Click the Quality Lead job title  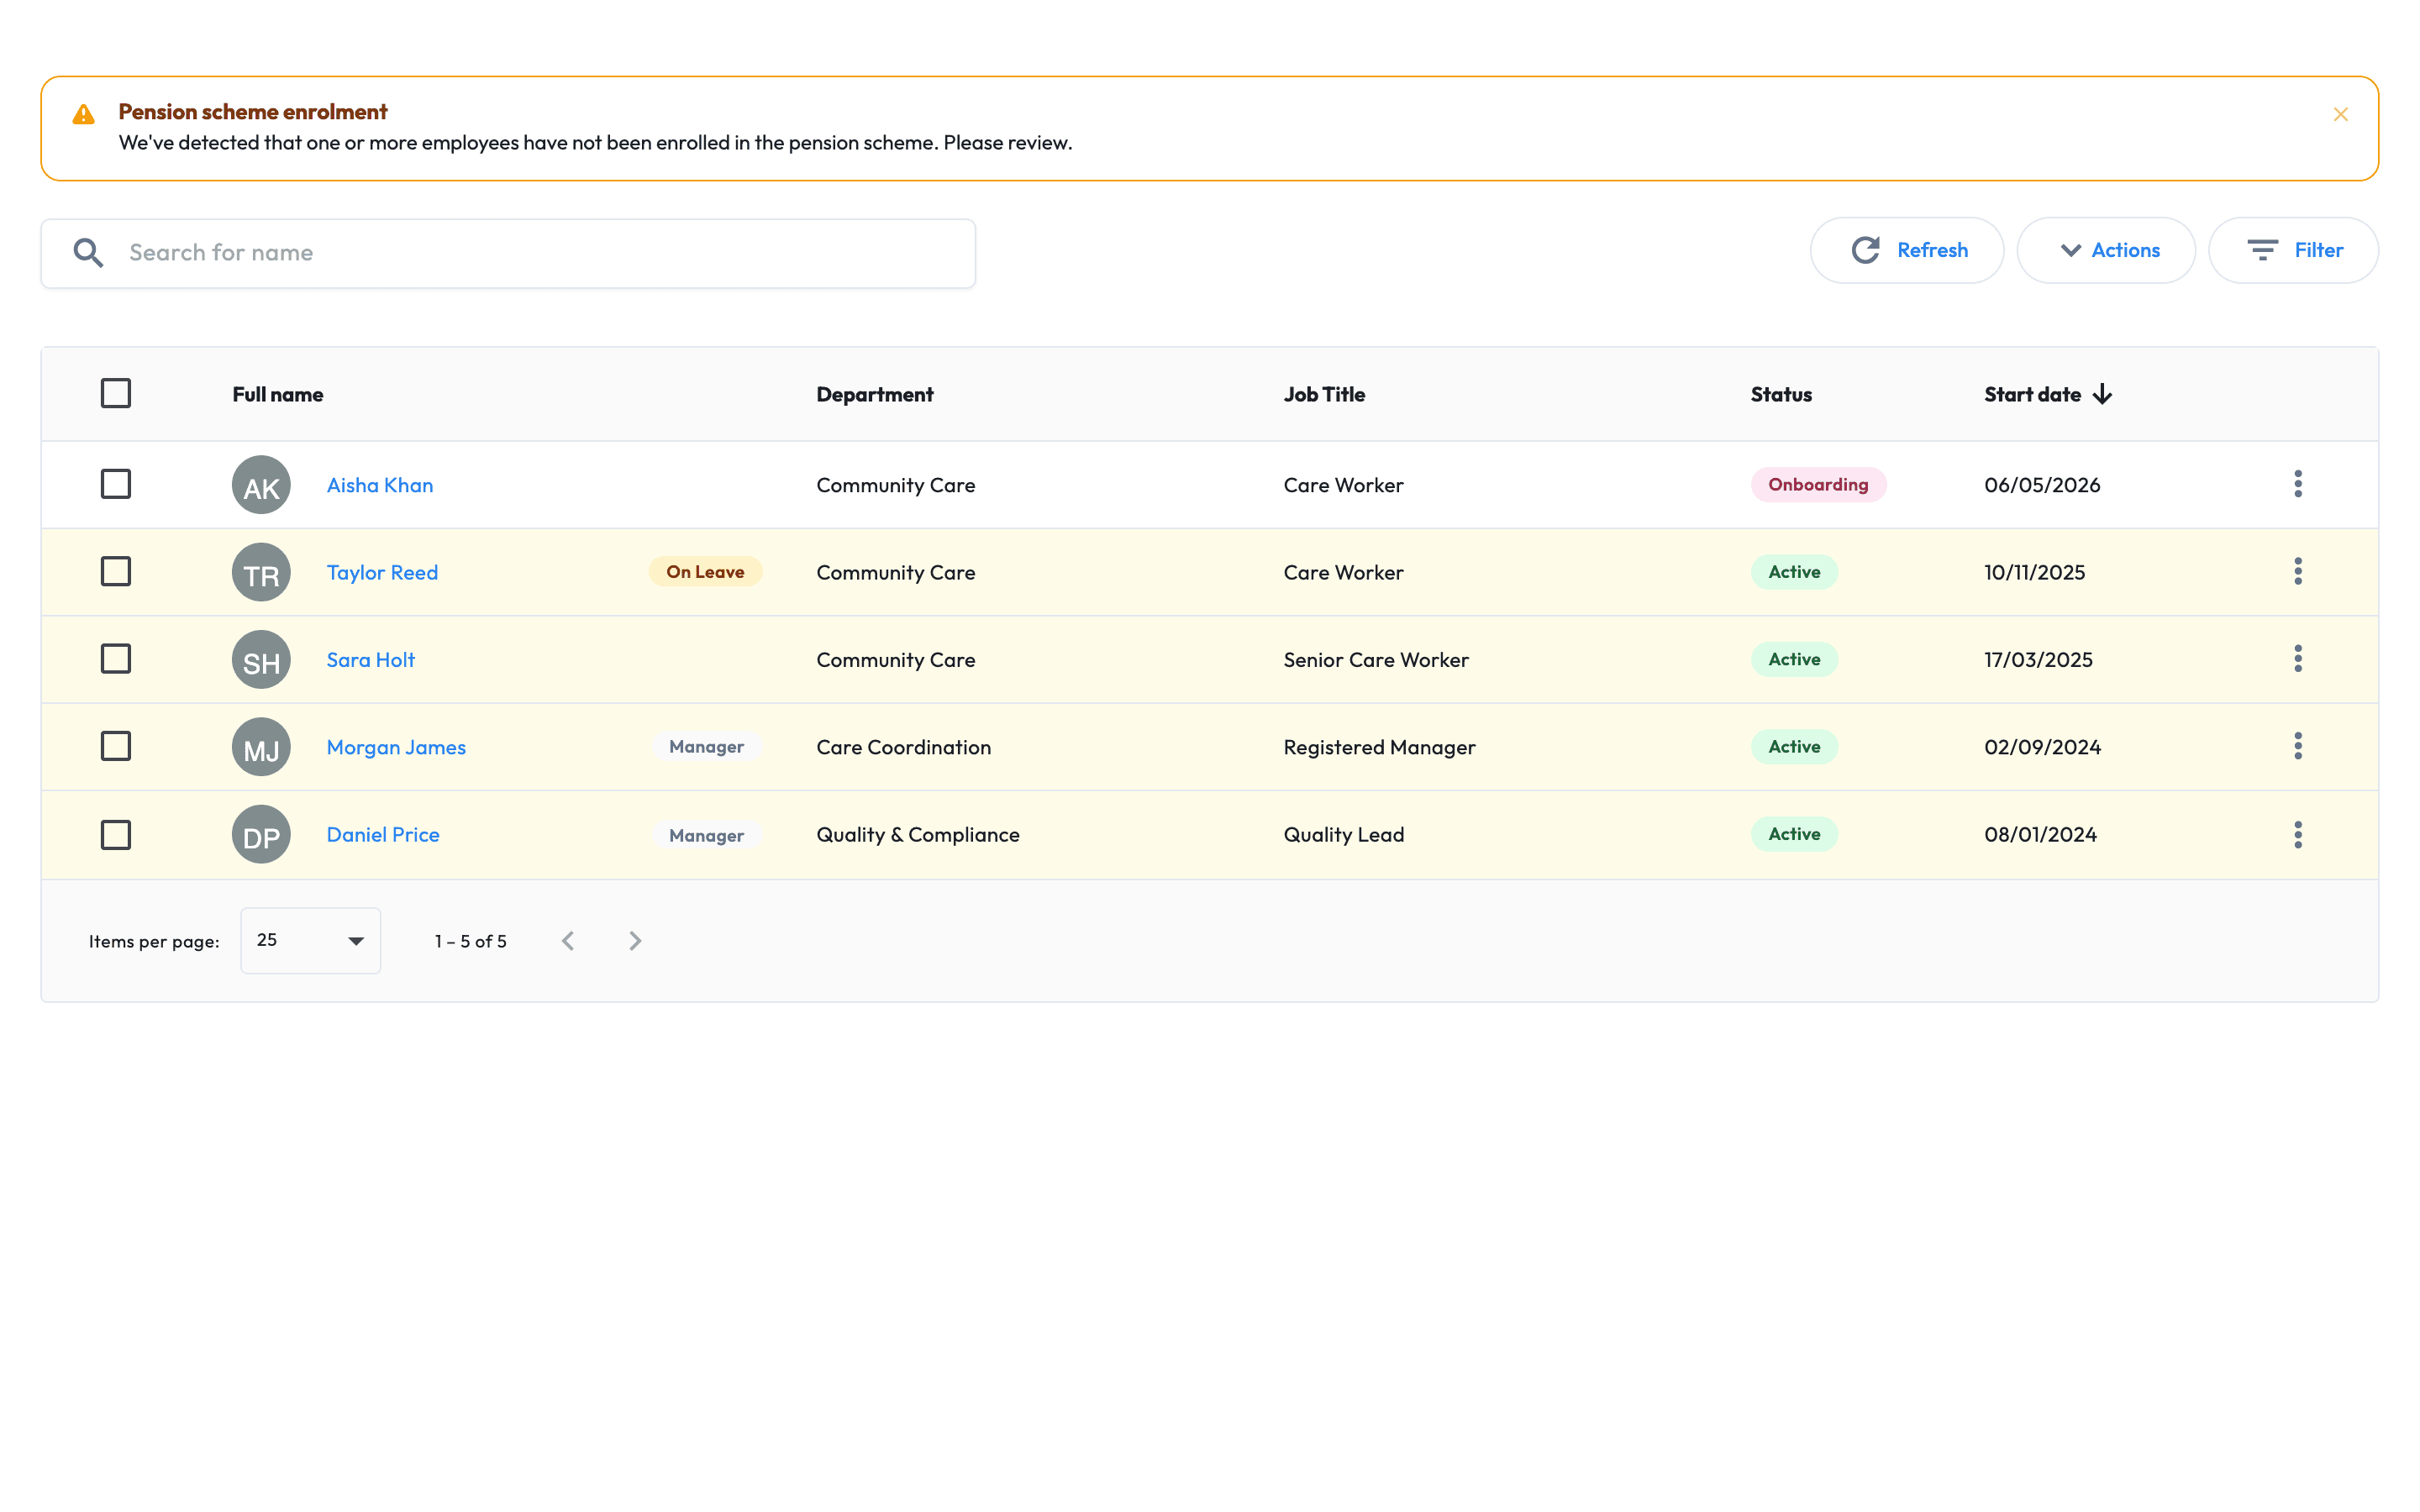1344,834
